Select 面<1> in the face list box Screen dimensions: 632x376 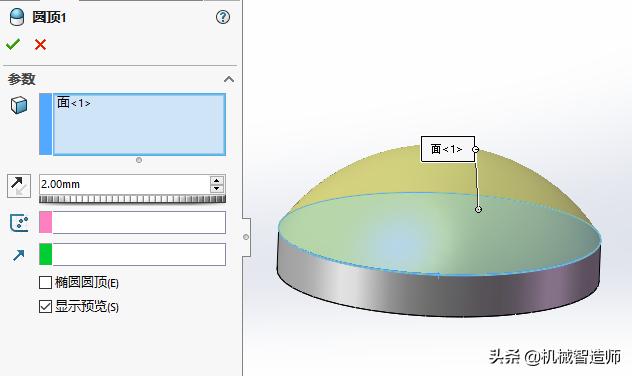click(x=74, y=103)
